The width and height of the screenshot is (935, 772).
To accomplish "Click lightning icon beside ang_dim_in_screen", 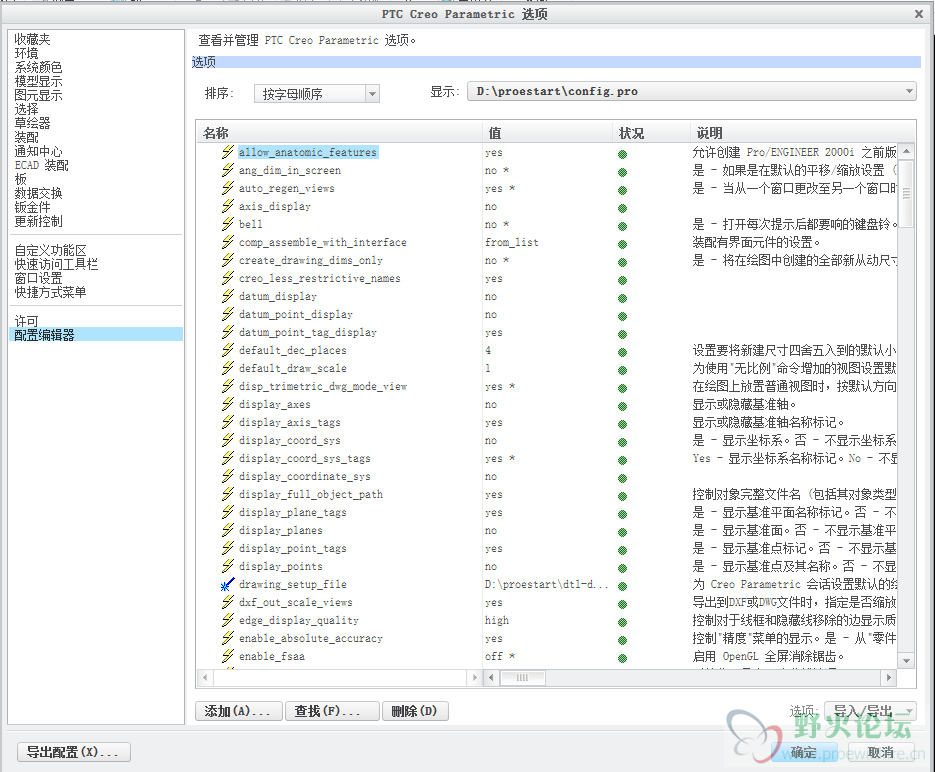I will (x=228, y=170).
